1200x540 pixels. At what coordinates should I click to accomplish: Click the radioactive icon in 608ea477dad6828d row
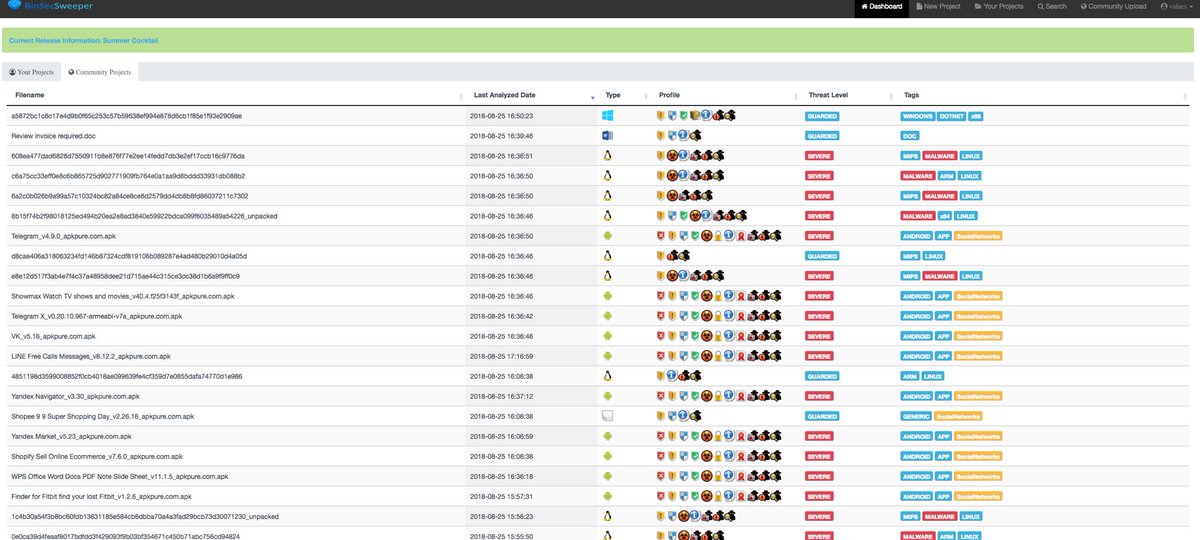point(672,156)
